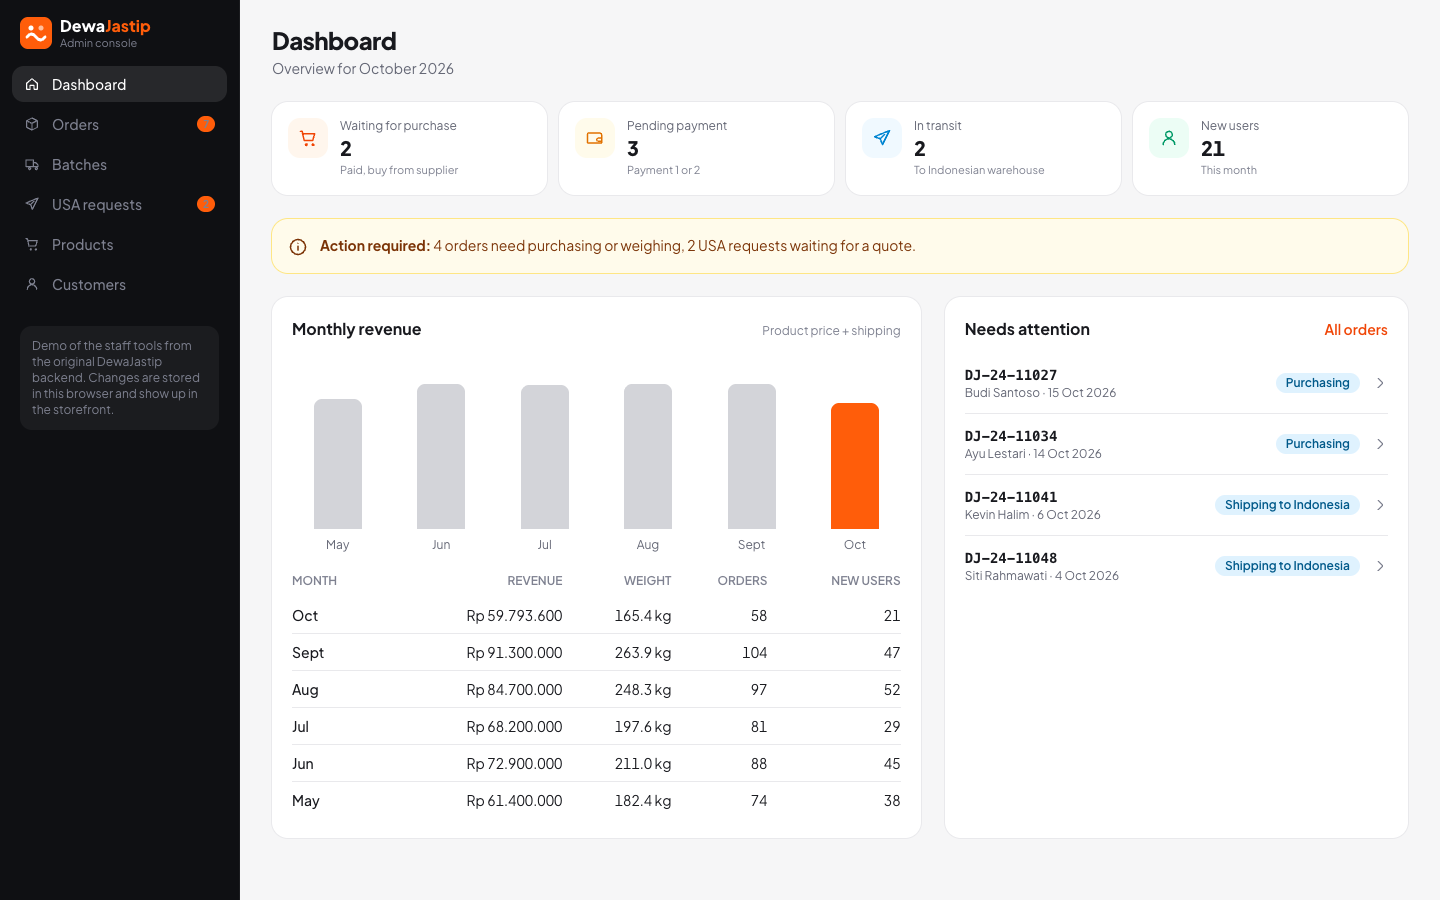The height and width of the screenshot is (900, 1440).
Task: Open the Orders menu item
Action: pos(119,124)
